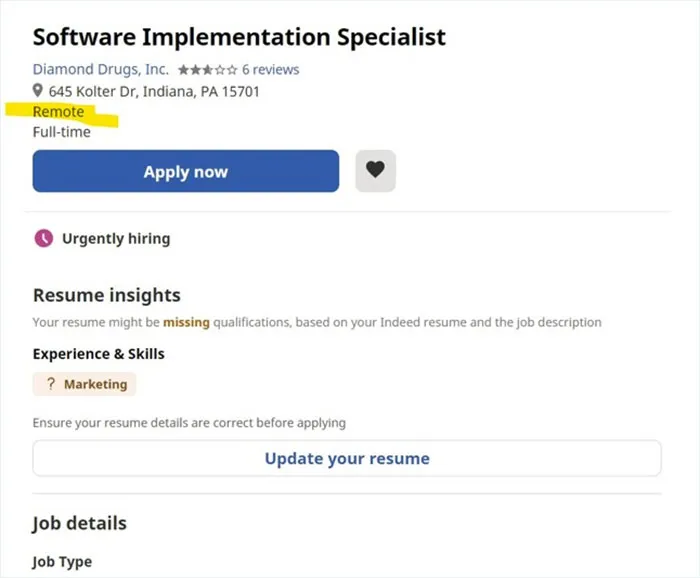
Task: Click the Update your resume button
Action: 347,458
